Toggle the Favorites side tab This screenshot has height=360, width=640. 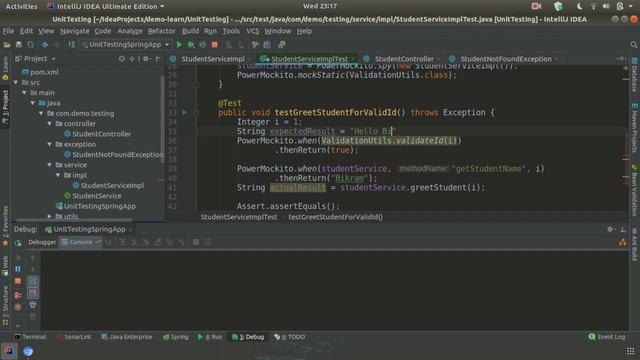click(5, 226)
